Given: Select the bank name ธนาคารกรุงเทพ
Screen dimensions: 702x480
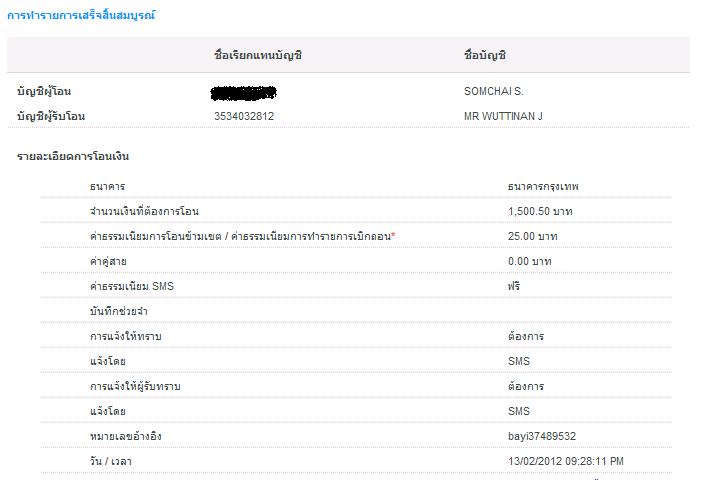Looking at the screenshot, I should 543,186.
